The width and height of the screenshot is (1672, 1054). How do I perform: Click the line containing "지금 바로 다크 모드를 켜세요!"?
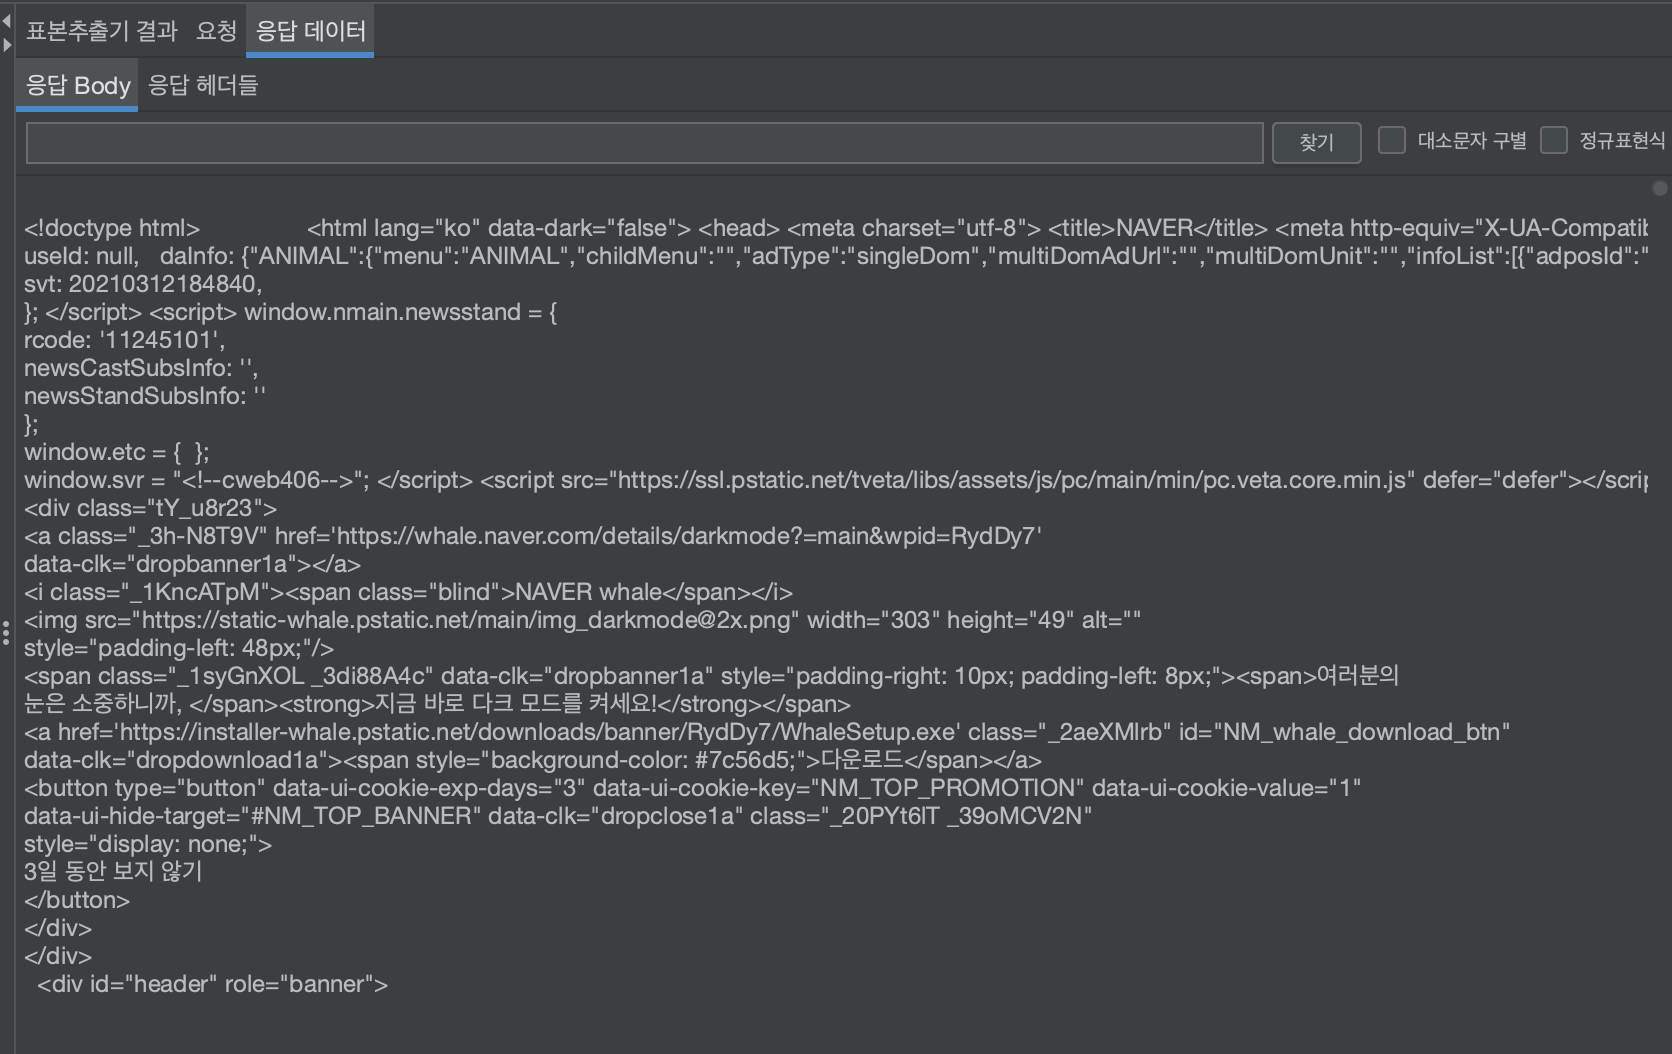(437, 704)
